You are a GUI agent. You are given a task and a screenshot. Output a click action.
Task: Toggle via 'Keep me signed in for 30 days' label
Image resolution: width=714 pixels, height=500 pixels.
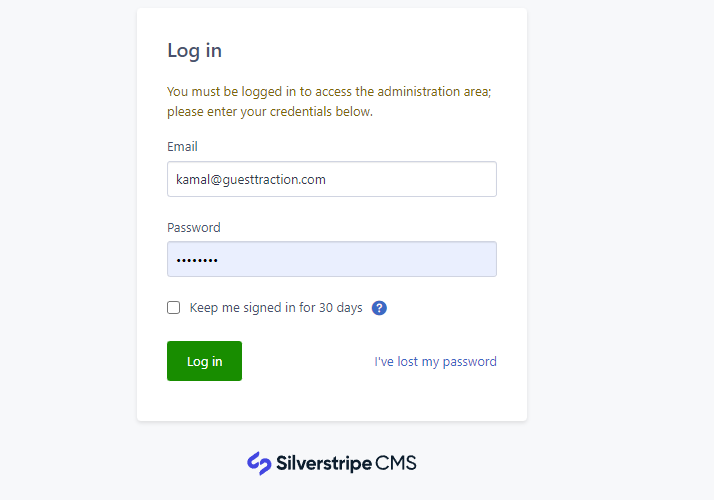[x=276, y=308]
